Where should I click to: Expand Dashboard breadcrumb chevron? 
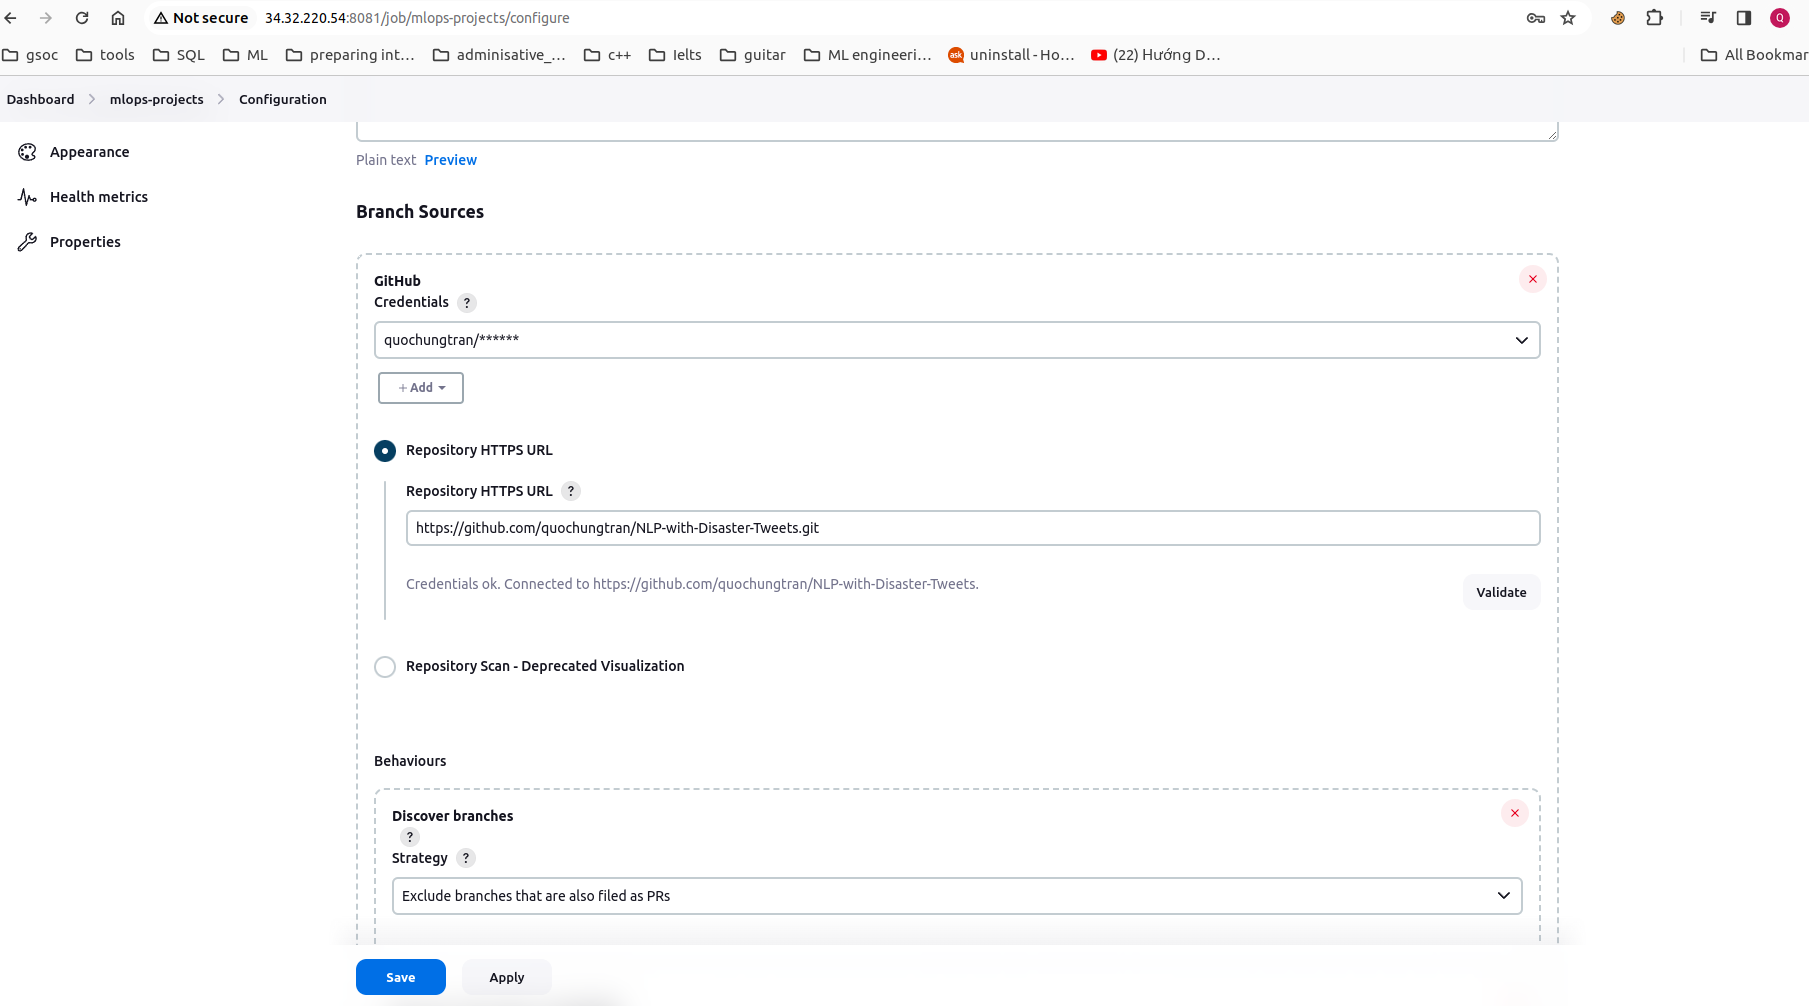pos(92,99)
